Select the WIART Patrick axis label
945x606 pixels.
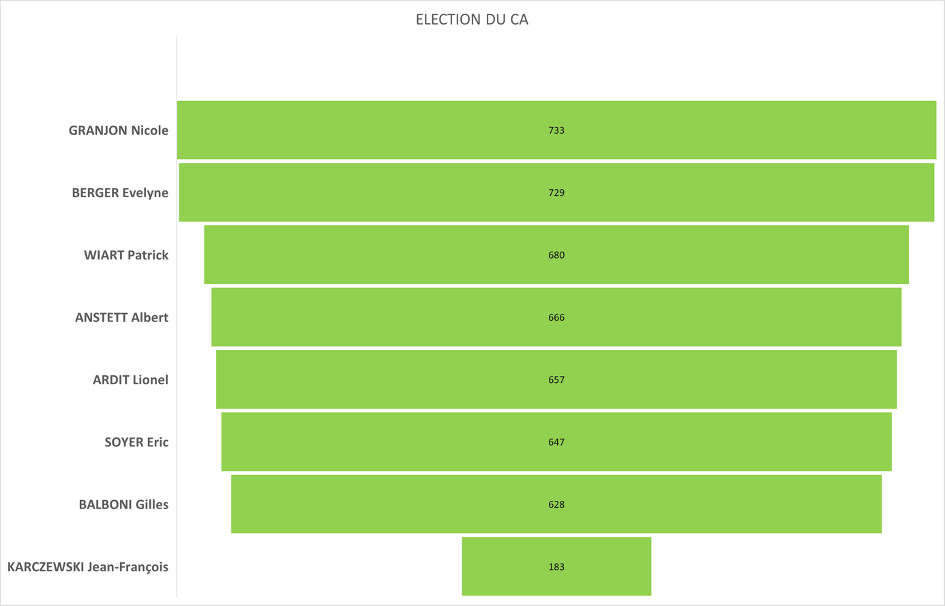[126, 255]
